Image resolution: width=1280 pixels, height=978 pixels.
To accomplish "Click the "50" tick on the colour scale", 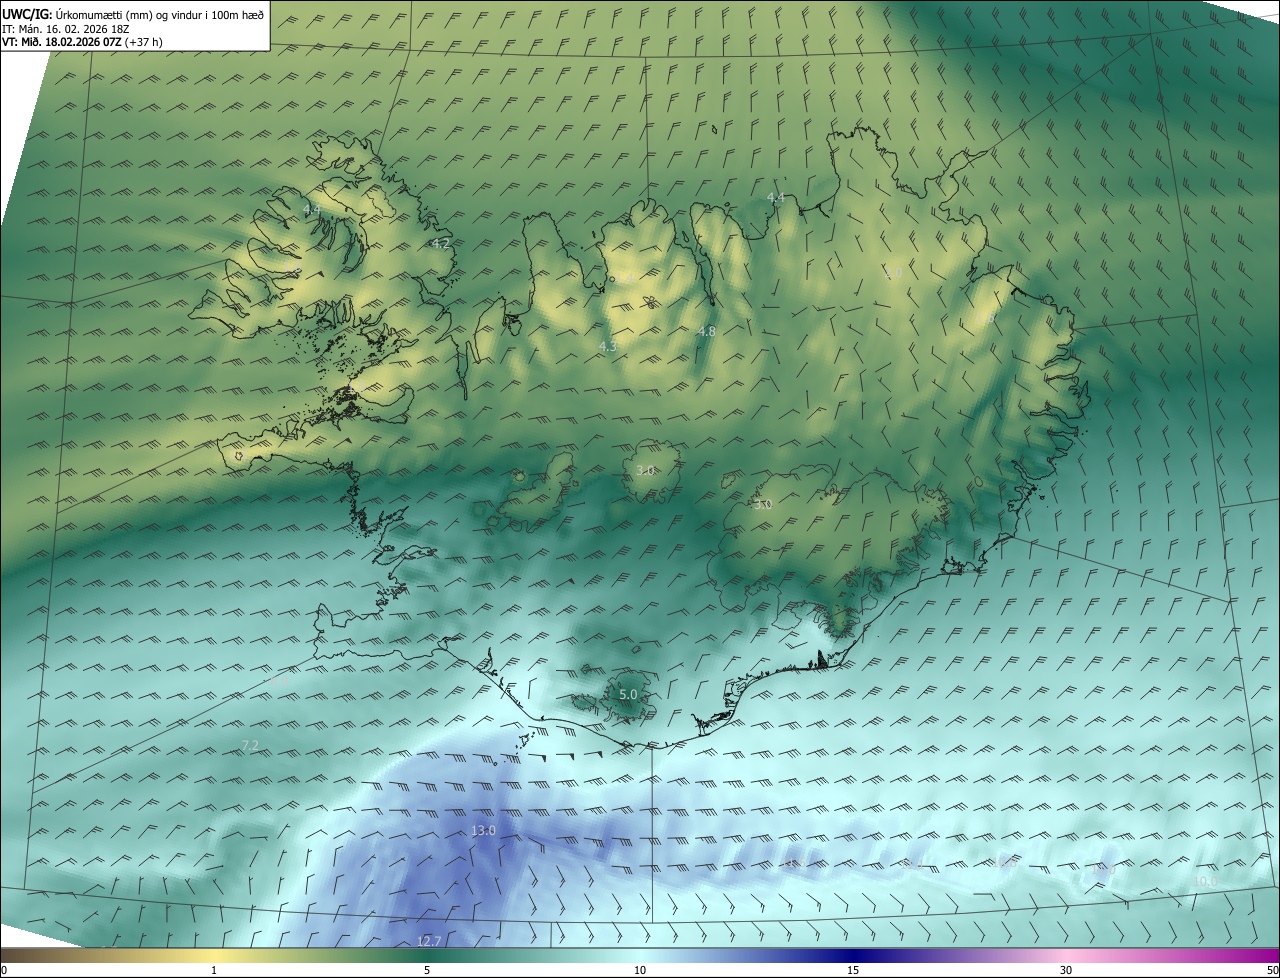I will [x=1272, y=970].
